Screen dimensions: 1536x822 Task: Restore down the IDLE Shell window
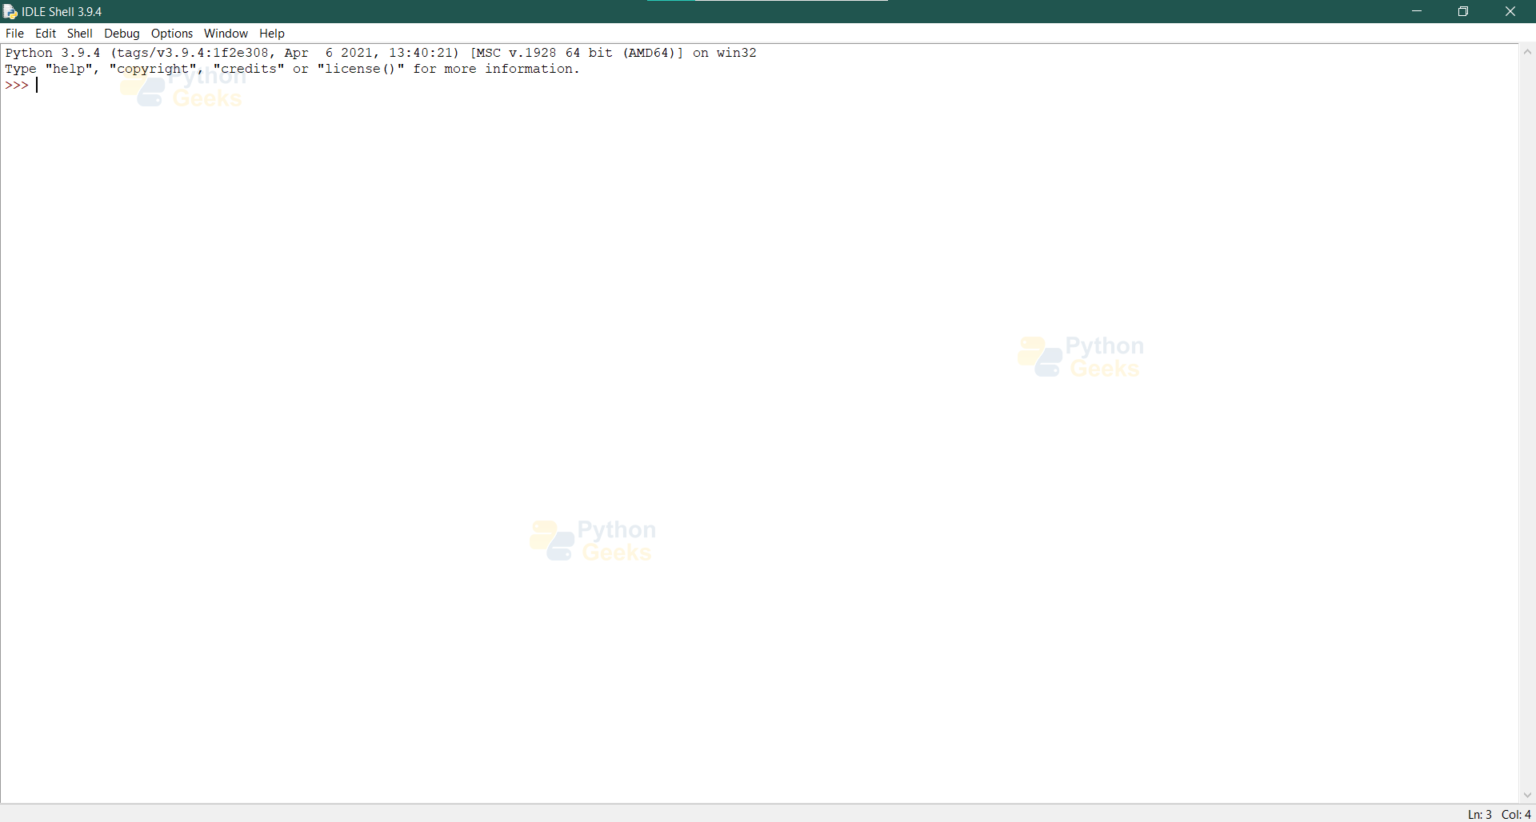[x=1463, y=12]
